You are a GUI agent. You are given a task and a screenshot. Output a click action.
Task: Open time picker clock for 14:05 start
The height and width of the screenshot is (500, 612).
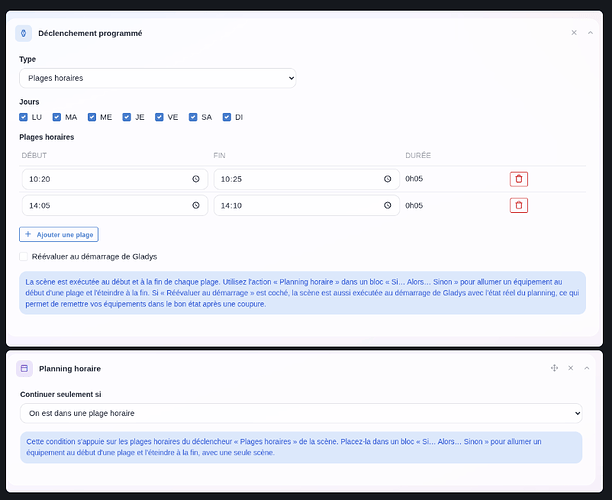coord(196,205)
